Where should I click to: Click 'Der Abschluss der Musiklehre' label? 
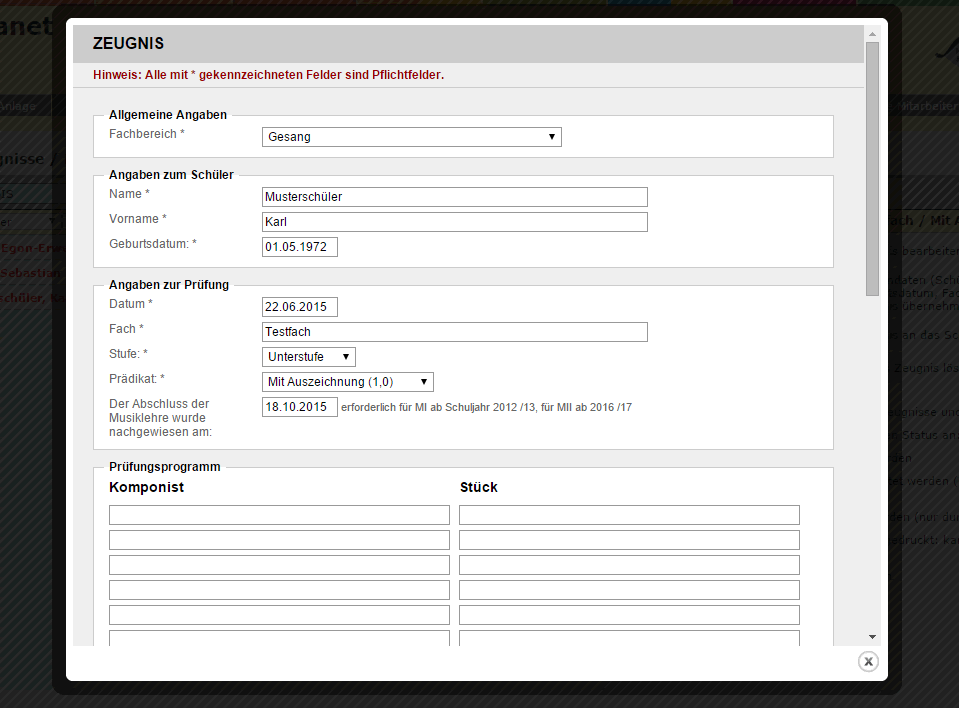coord(160,418)
